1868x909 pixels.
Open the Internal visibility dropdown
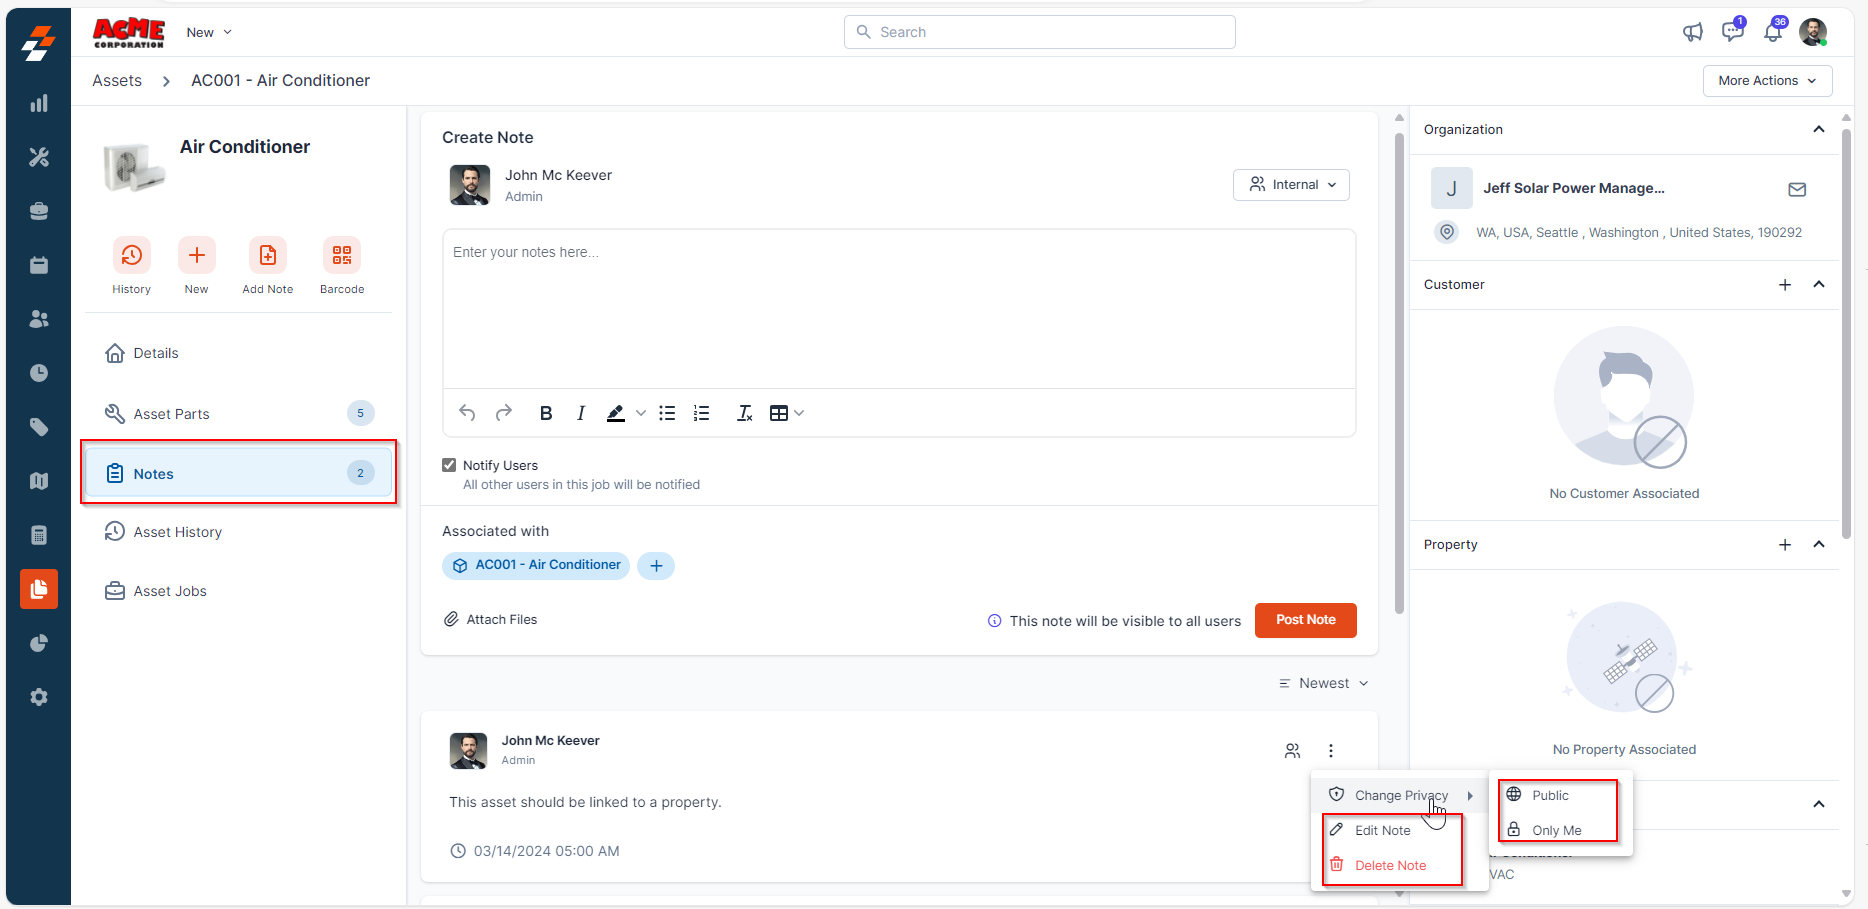[1291, 185]
